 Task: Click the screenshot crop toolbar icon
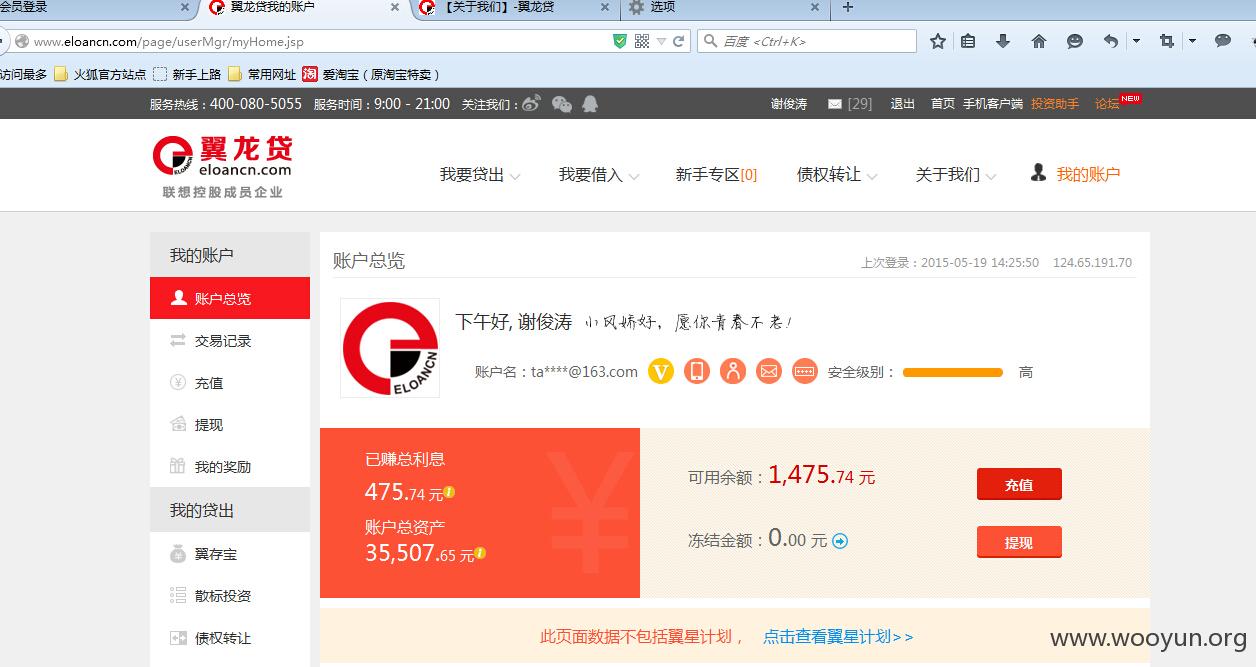[1167, 41]
